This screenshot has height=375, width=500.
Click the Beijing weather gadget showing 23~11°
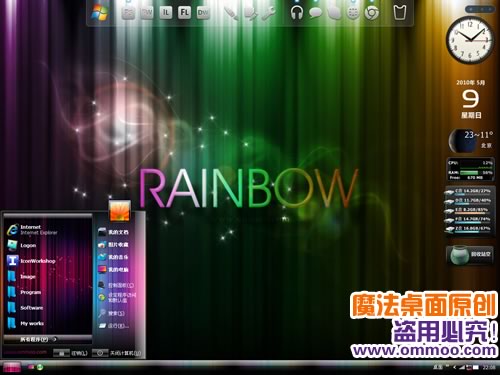pos(471,140)
